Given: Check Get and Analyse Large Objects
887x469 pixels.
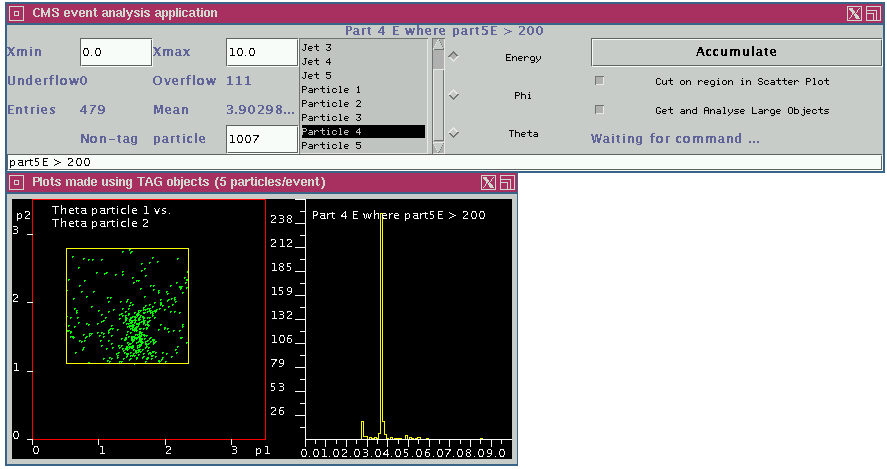Looking at the screenshot, I should point(600,110).
